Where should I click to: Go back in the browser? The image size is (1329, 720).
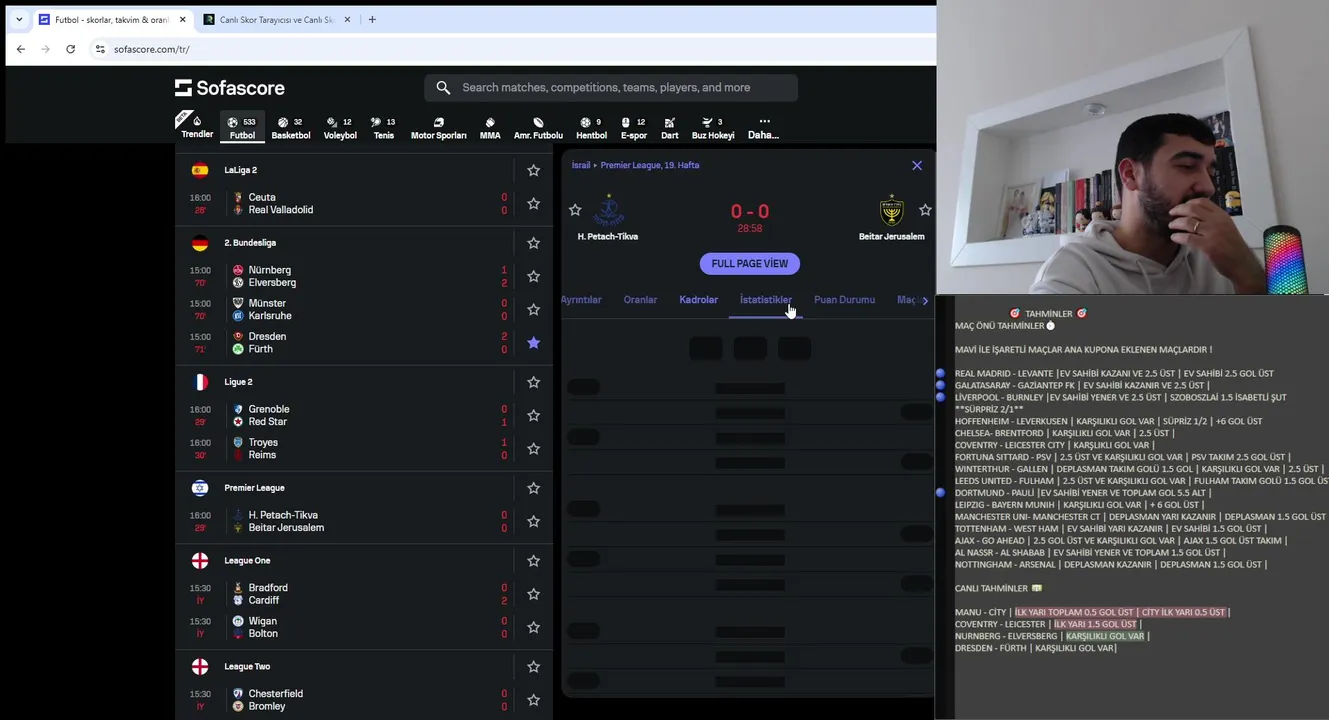pyautogui.click(x=21, y=49)
